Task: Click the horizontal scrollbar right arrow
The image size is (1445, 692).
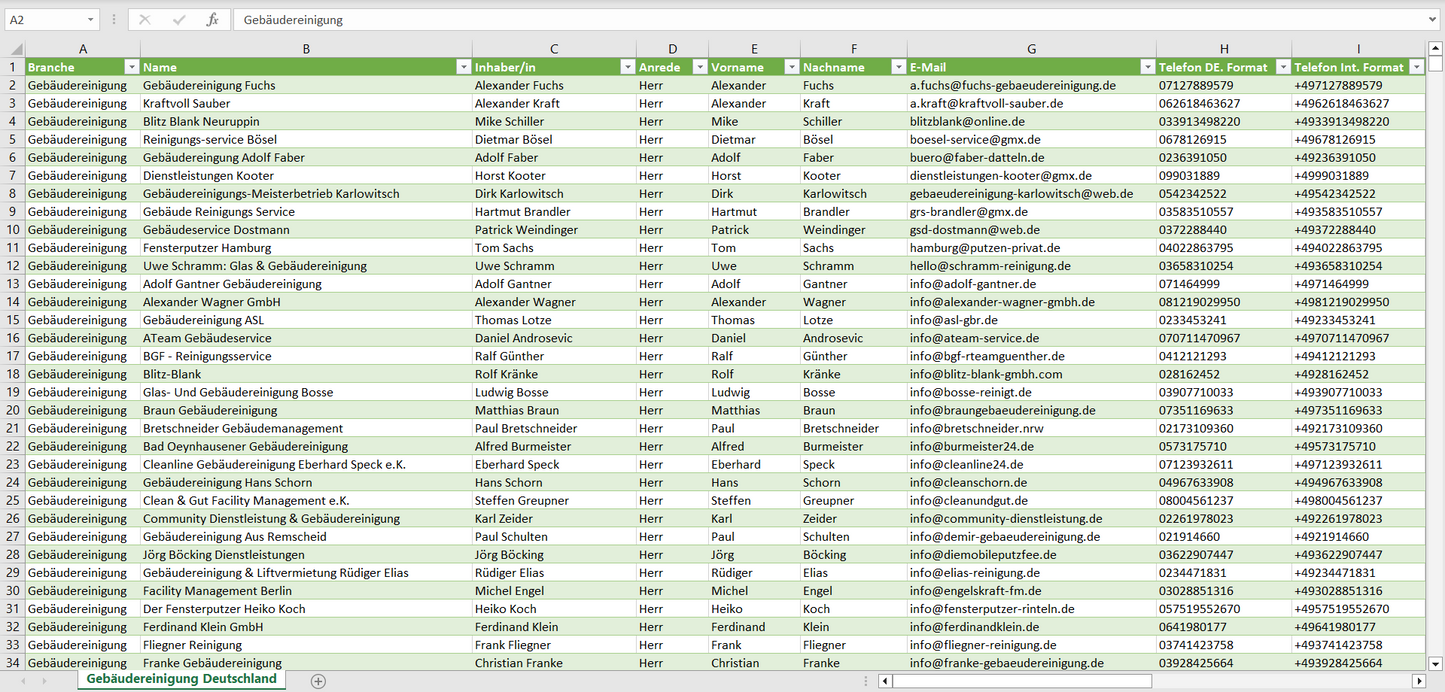Action: [x=1418, y=681]
